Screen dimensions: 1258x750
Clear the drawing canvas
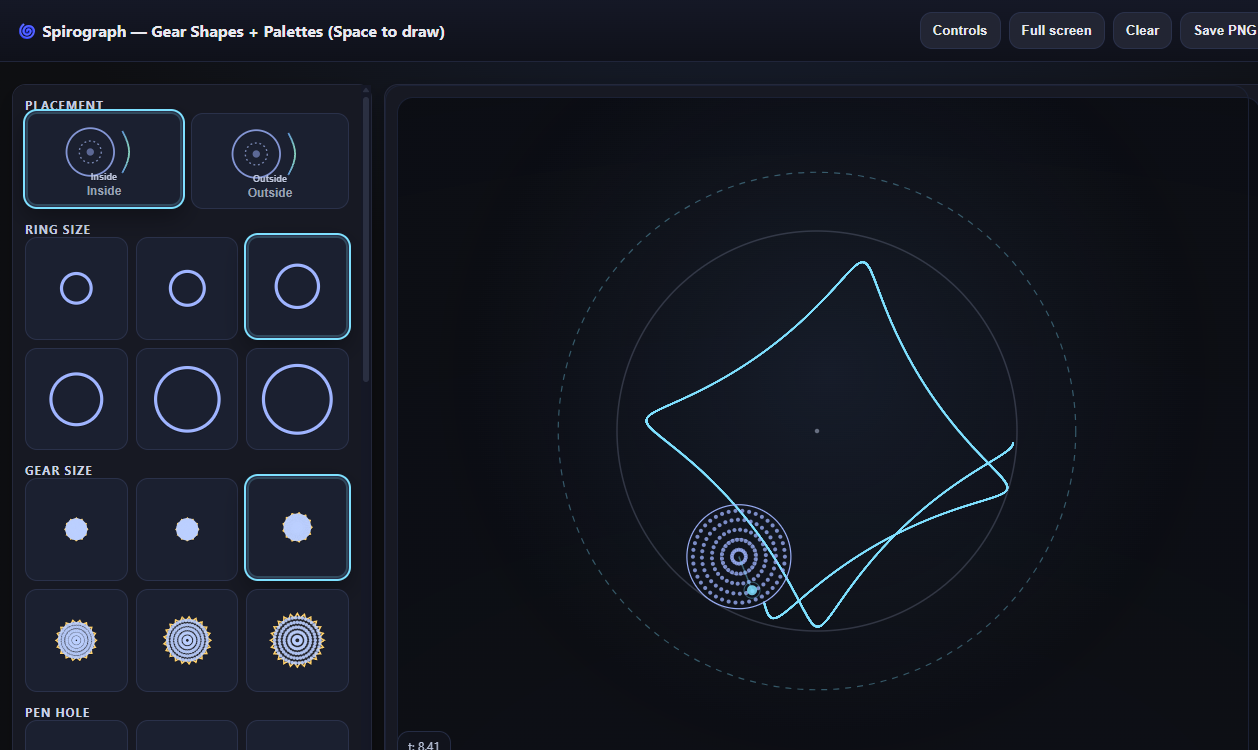1142,30
